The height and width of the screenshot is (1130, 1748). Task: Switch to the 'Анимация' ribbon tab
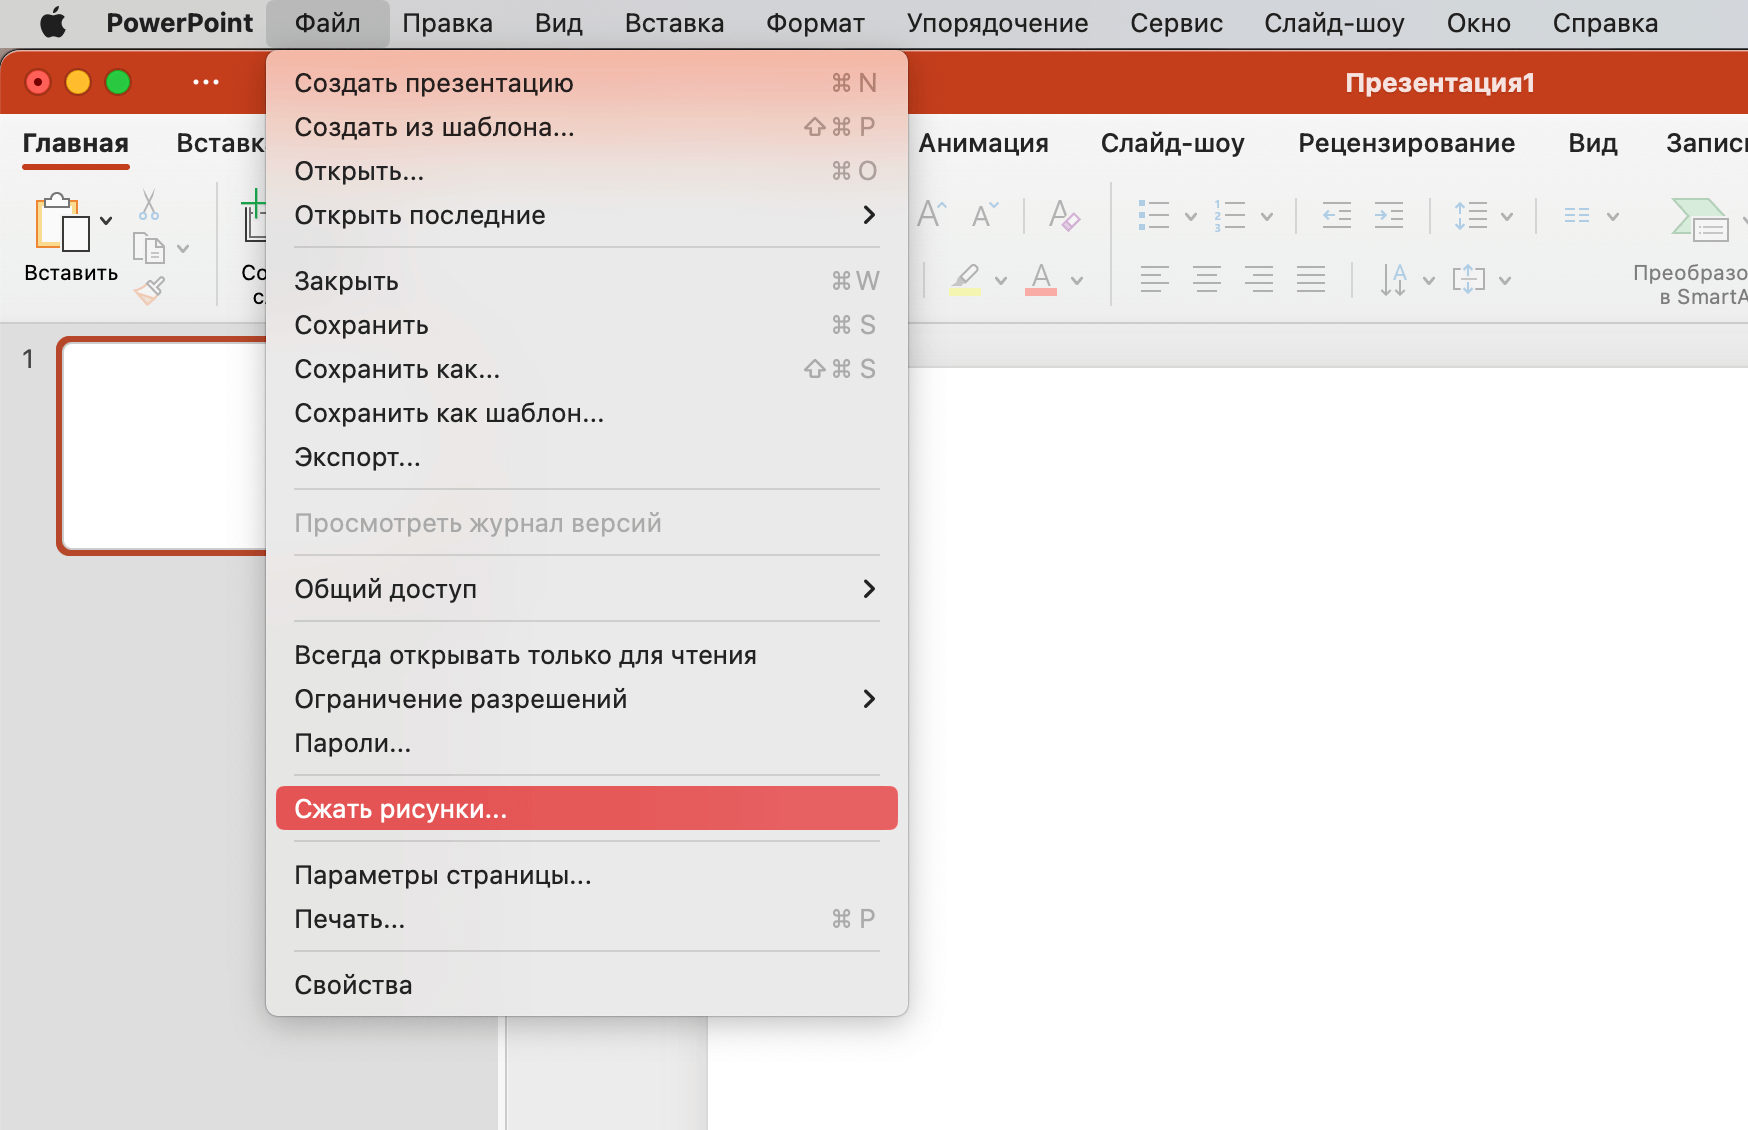click(983, 143)
